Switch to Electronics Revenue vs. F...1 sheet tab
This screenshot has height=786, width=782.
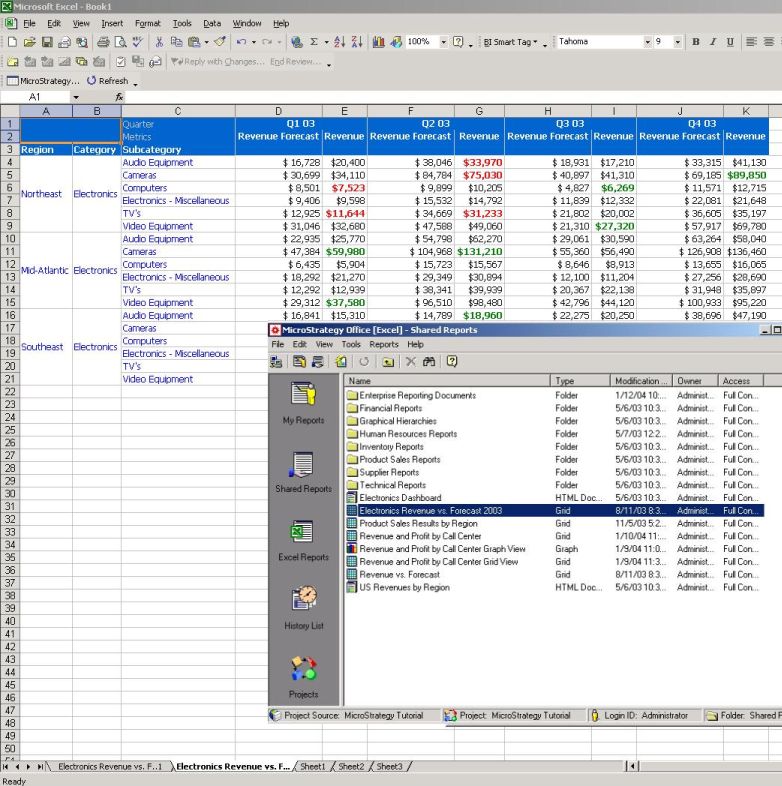tap(110, 766)
